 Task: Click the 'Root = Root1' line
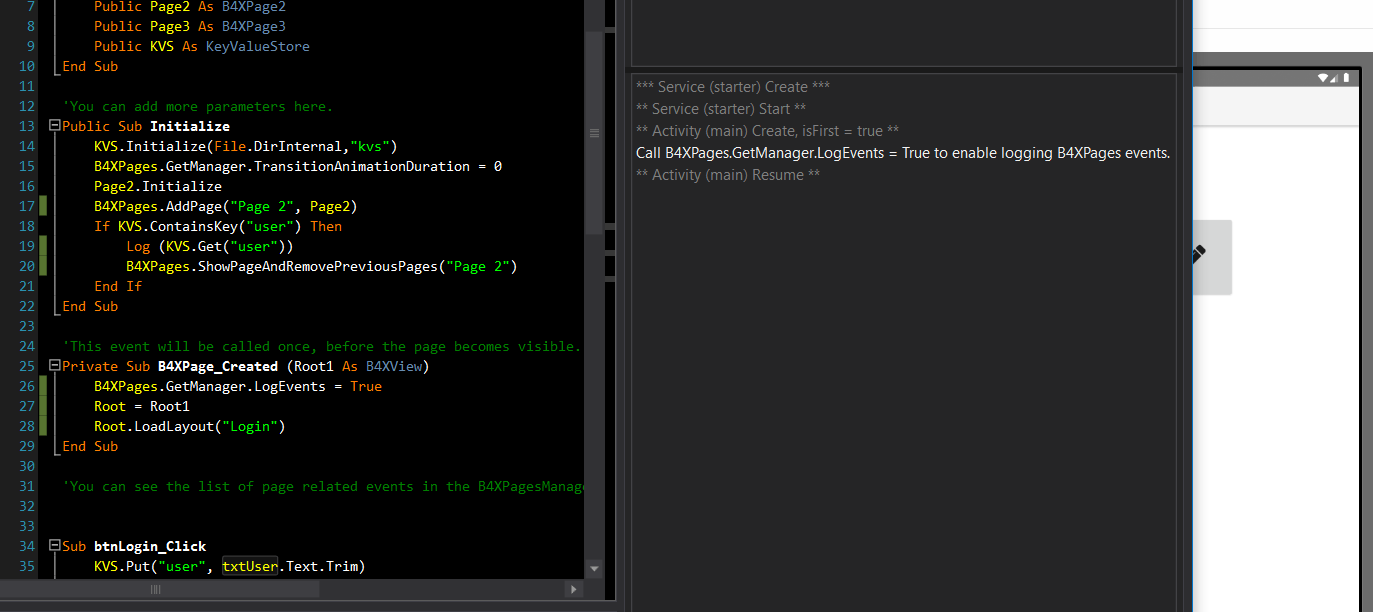point(142,406)
